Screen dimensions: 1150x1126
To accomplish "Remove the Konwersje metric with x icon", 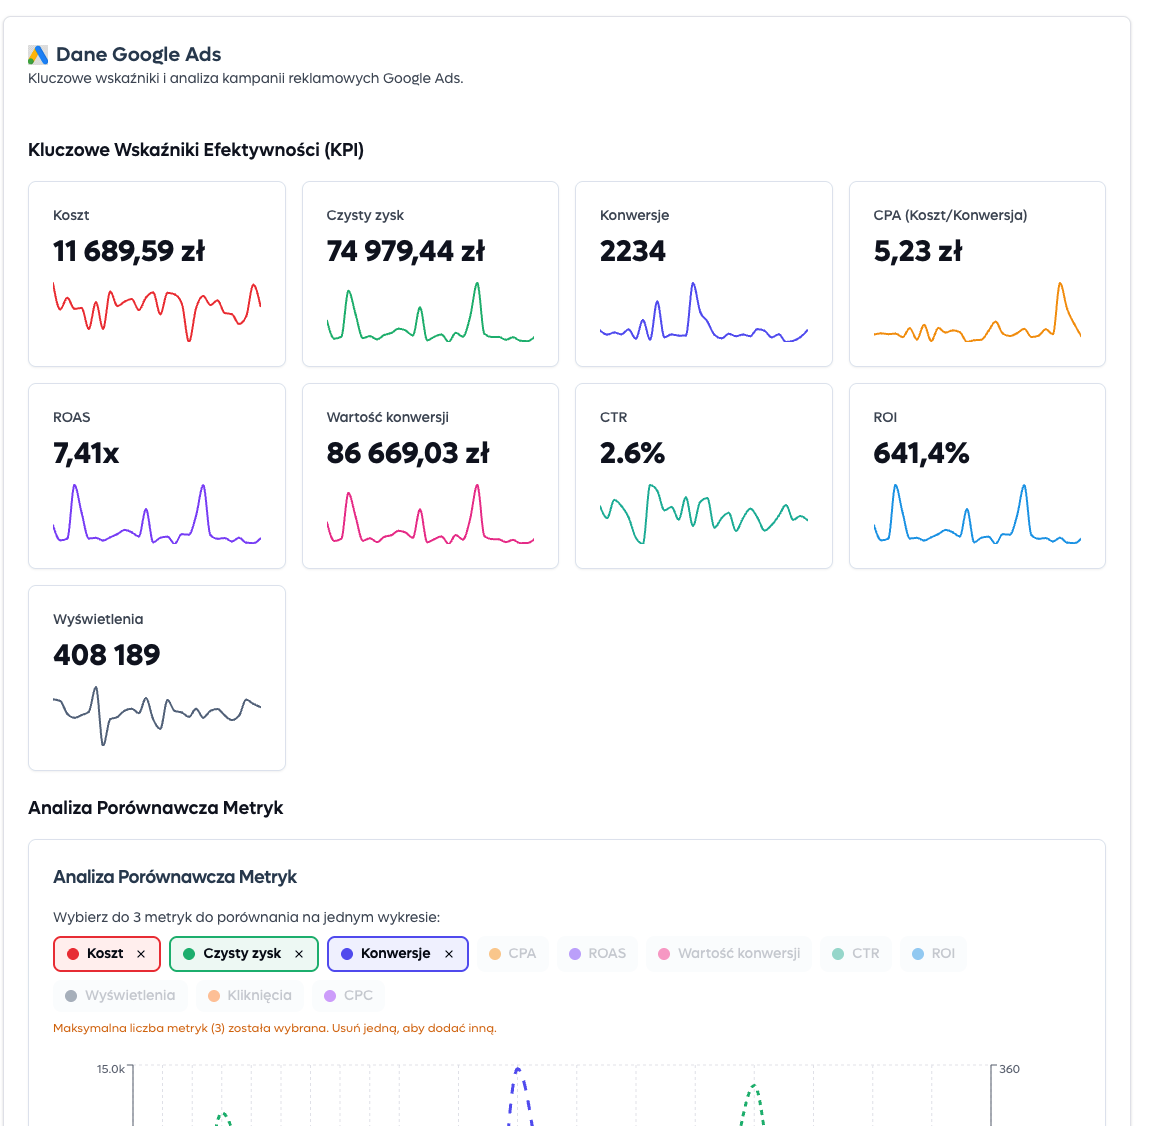I will click(x=449, y=954).
